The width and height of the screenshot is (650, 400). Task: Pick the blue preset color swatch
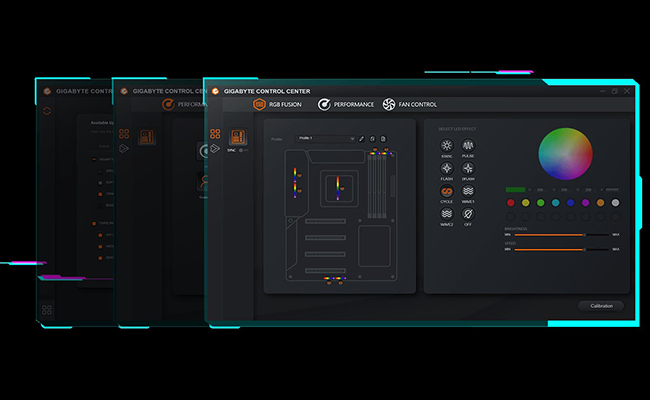click(570, 203)
